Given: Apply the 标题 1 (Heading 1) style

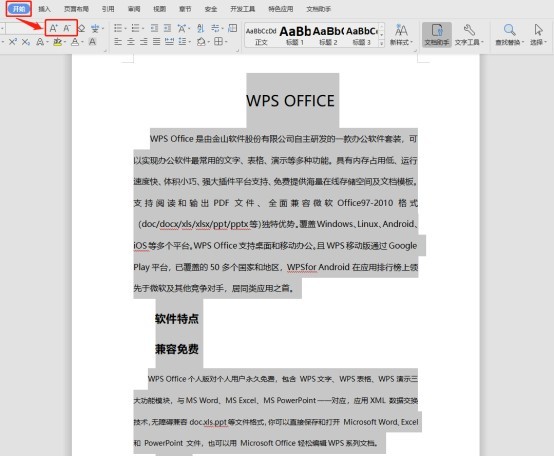Looking at the screenshot, I should [295, 36].
